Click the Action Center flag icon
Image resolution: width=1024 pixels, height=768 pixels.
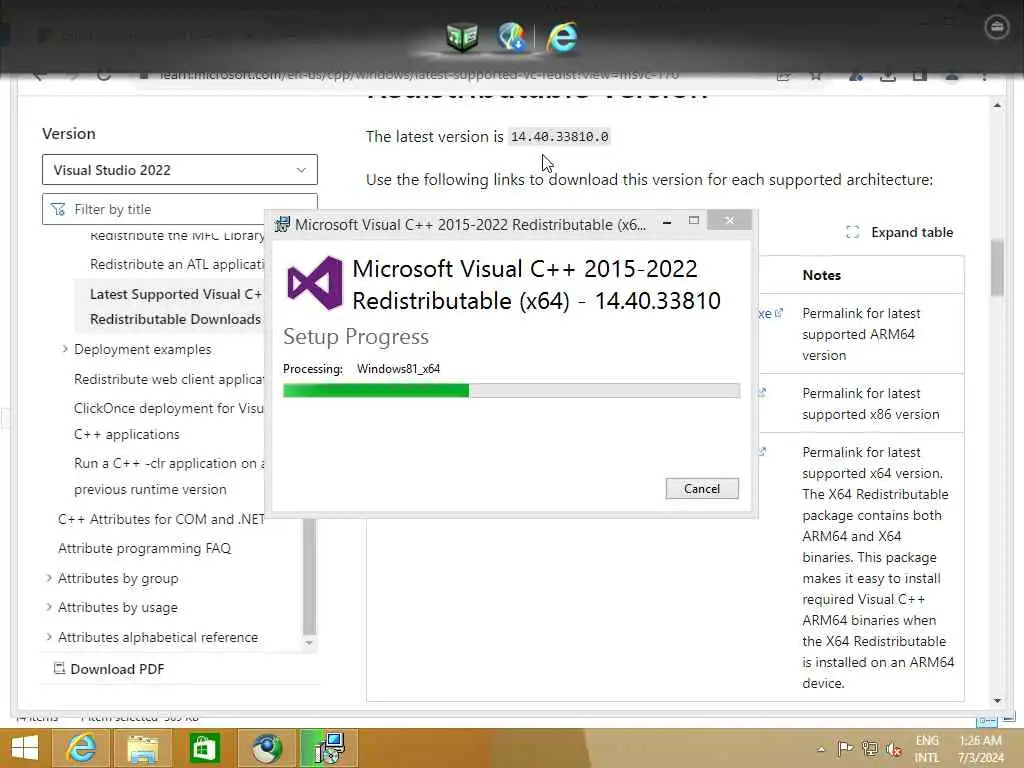click(845, 748)
